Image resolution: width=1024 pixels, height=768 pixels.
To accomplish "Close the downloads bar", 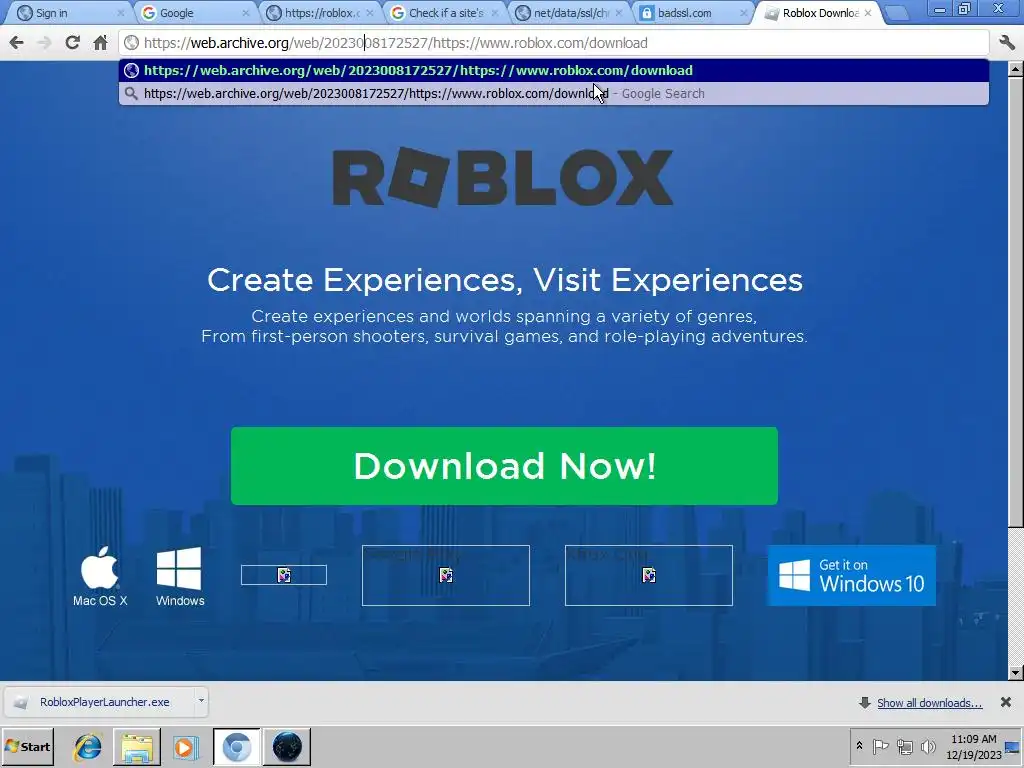I will pos(1006,702).
